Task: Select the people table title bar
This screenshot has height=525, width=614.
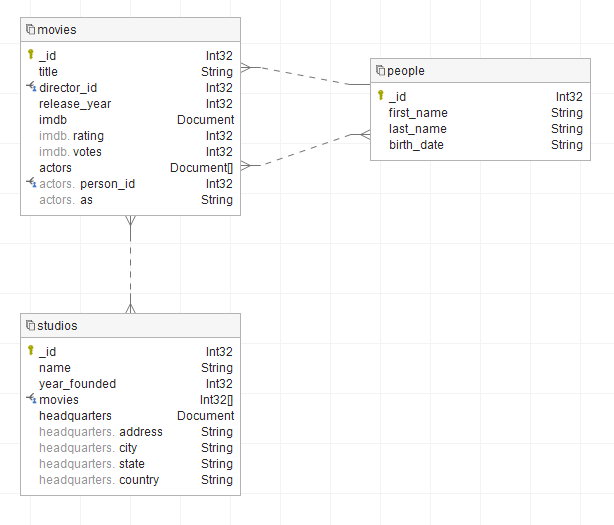Action: coord(480,71)
